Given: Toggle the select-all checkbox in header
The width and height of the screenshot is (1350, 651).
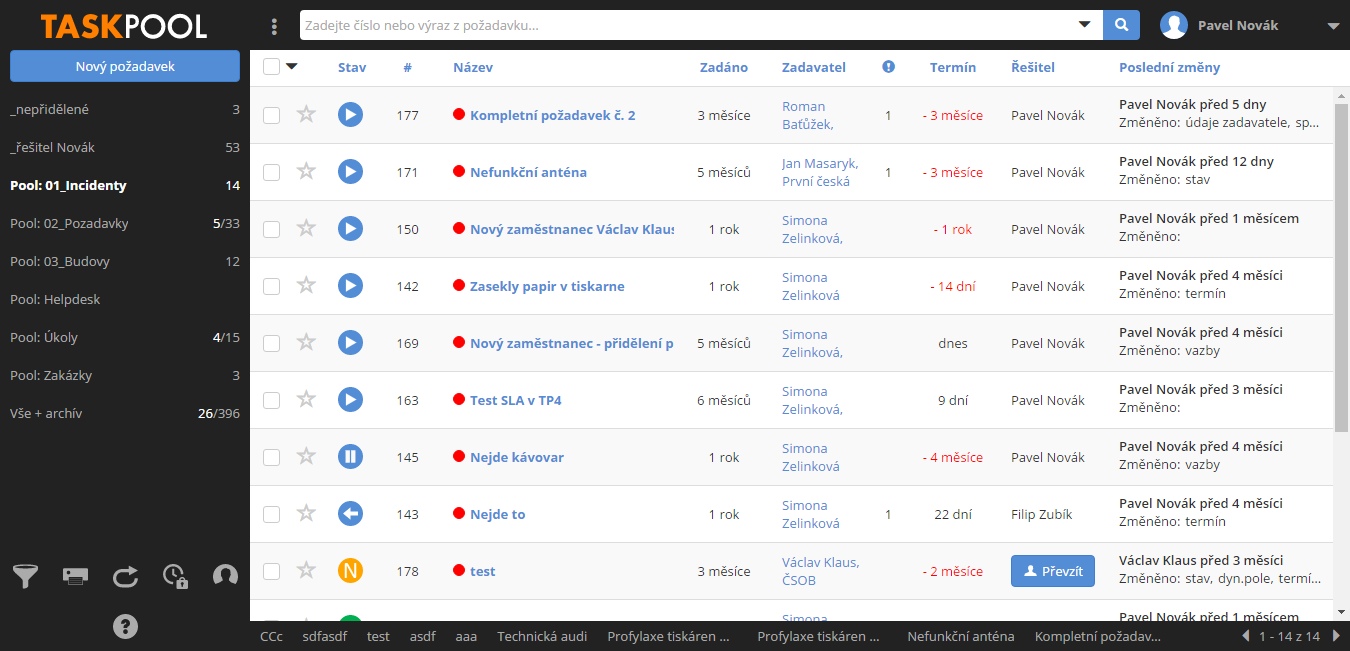Looking at the screenshot, I should click(271, 67).
